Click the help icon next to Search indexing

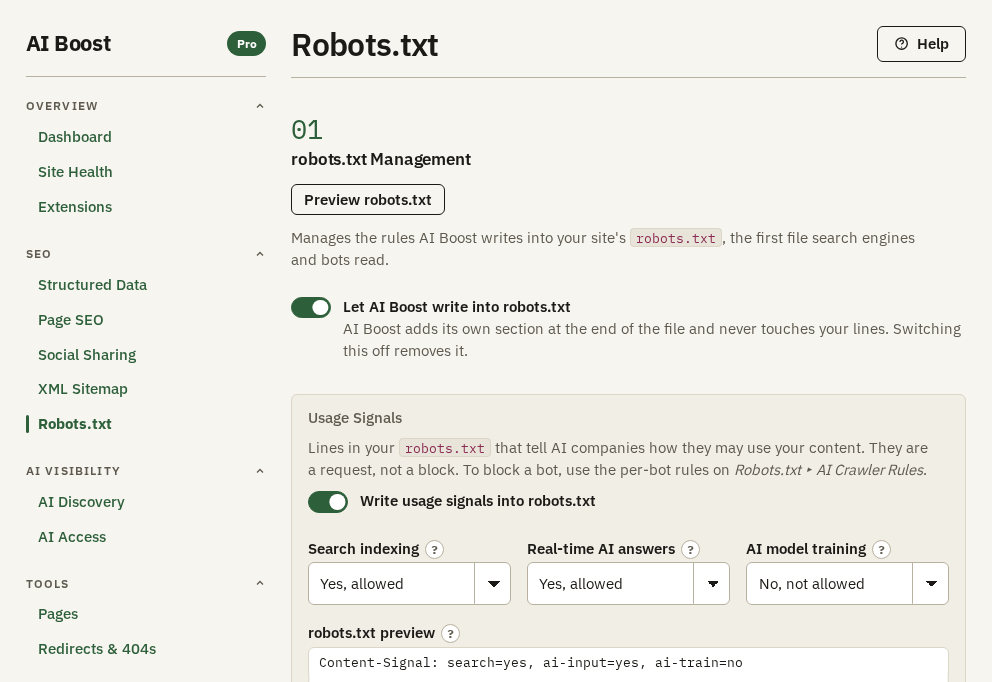pos(434,549)
